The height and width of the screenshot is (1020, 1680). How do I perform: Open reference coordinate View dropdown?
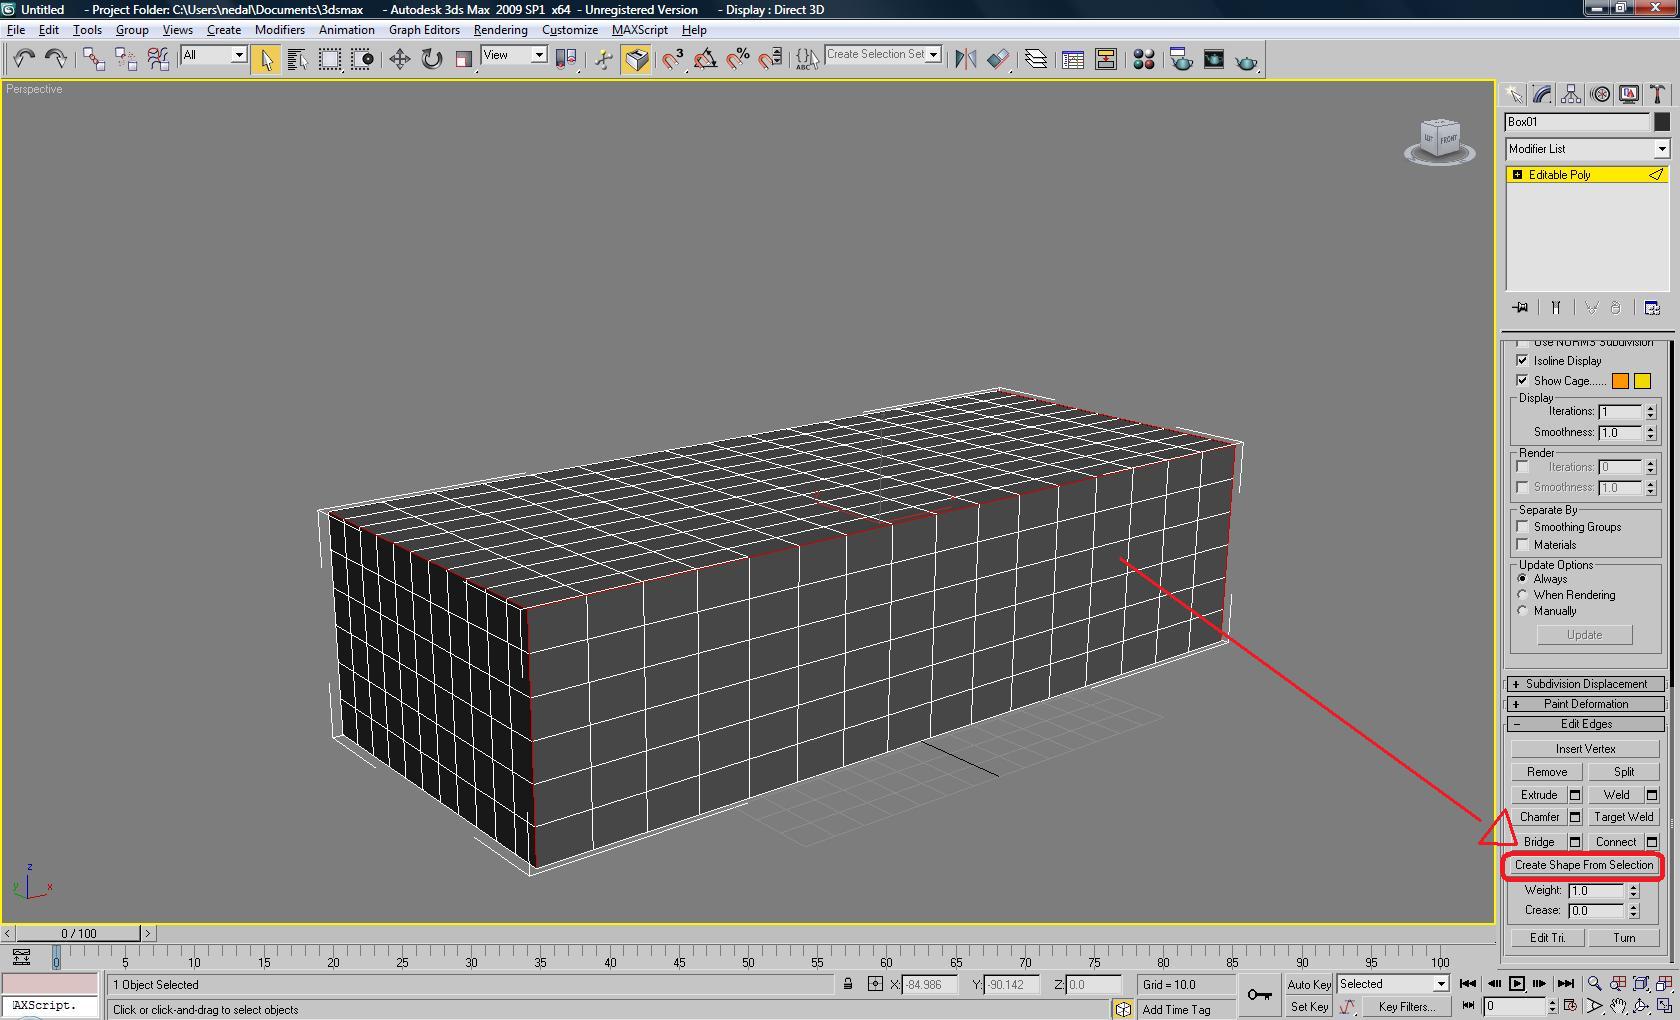coord(514,56)
